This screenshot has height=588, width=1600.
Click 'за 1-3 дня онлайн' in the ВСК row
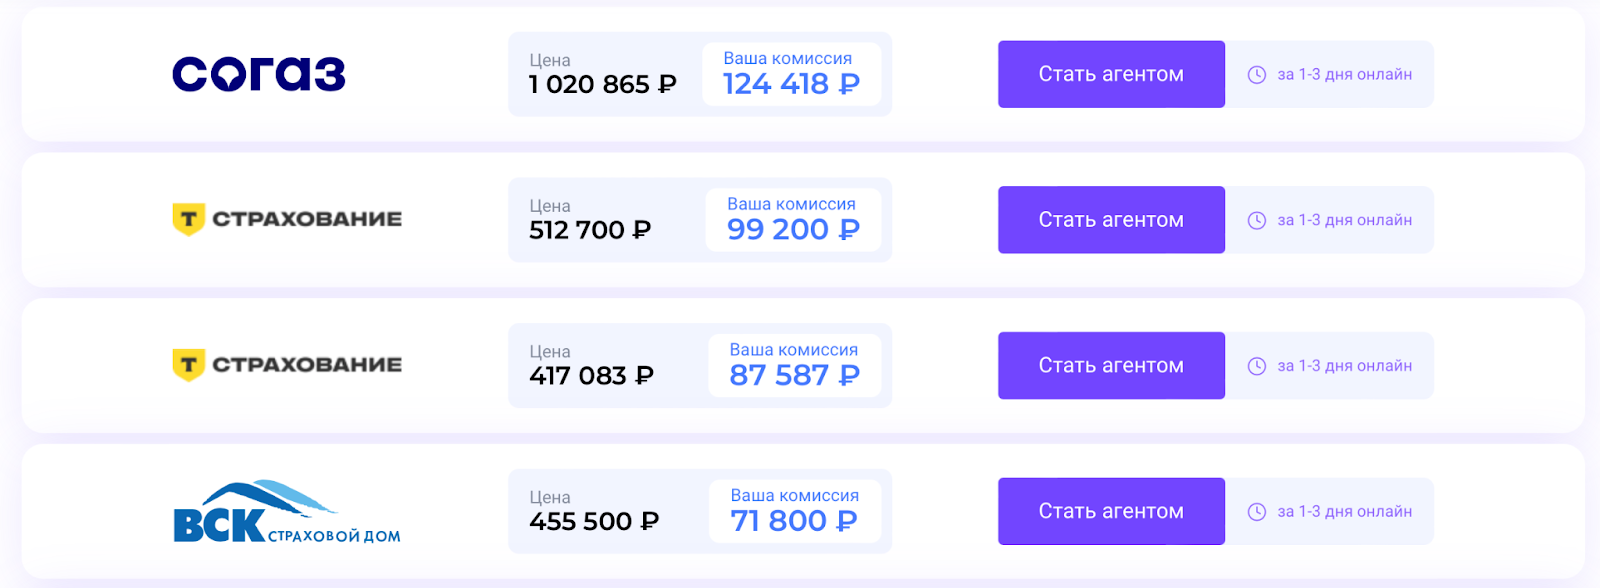click(1344, 512)
